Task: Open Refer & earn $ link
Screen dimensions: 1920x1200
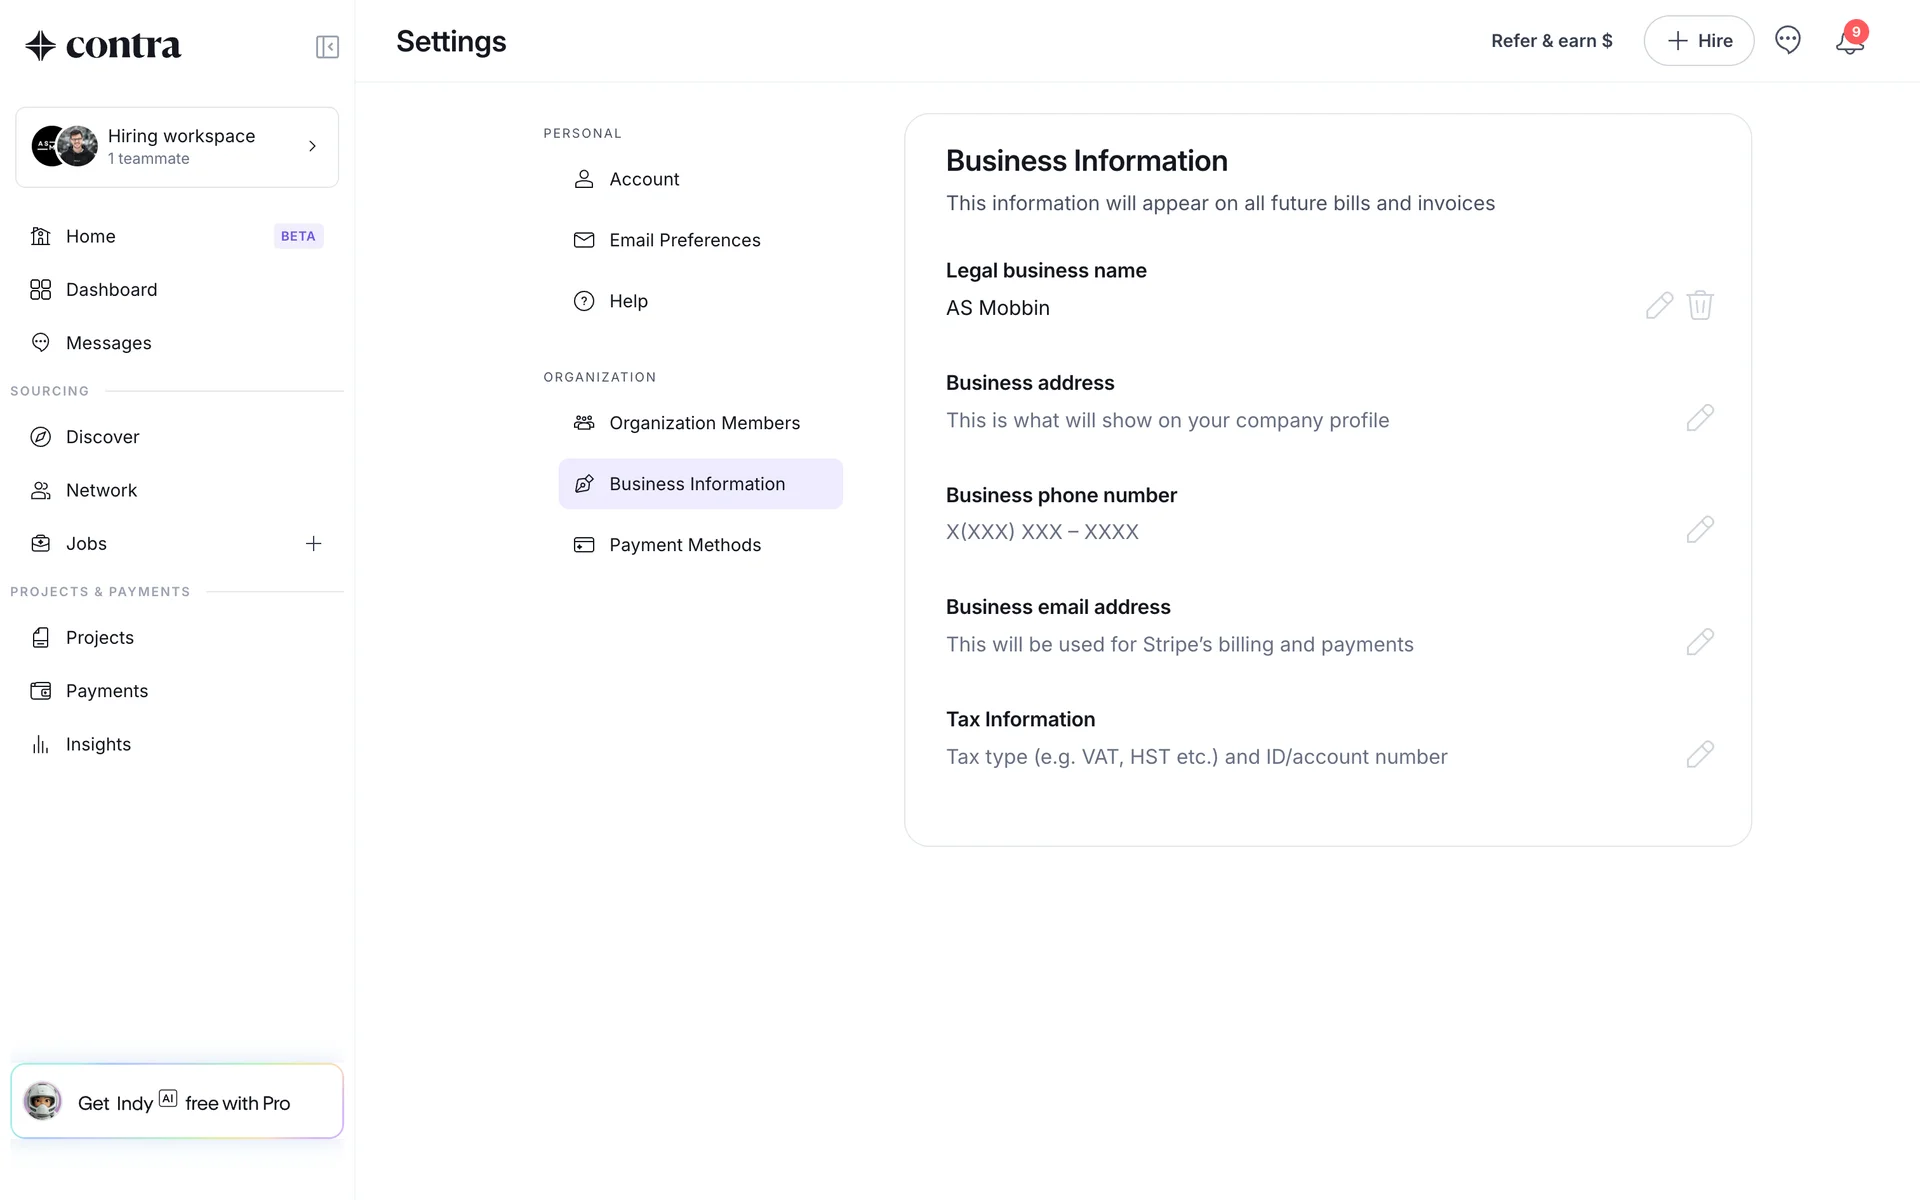Action: 1551,41
